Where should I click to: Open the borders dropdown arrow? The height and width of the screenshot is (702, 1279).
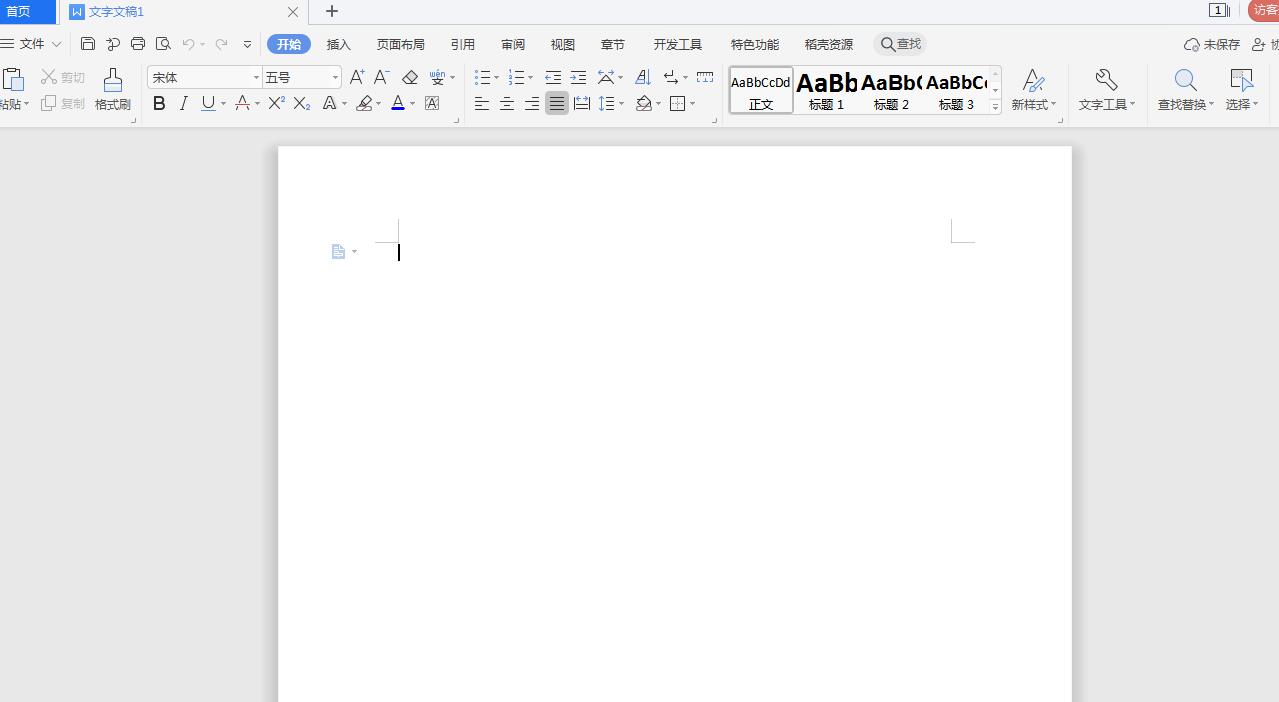pos(693,104)
